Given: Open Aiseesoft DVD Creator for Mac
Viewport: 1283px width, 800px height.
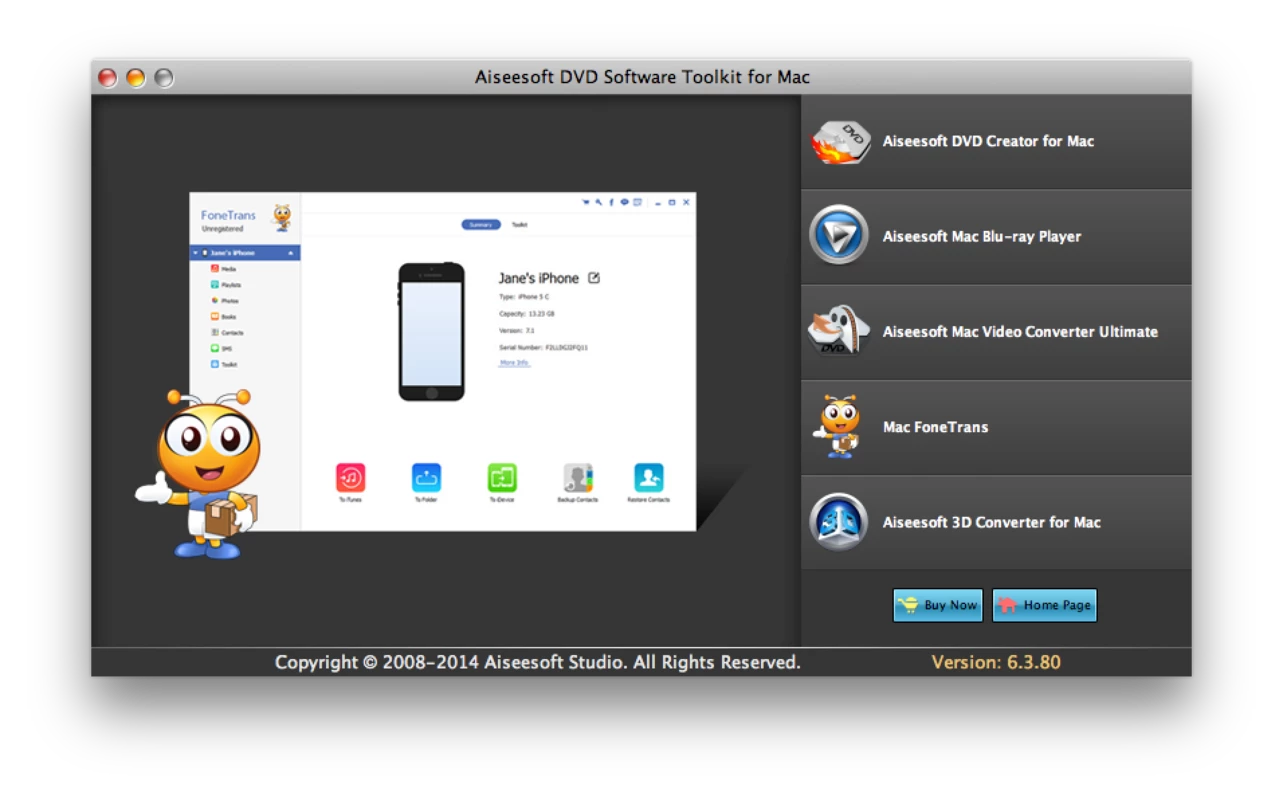Looking at the screenshot, I should point(996,142).
